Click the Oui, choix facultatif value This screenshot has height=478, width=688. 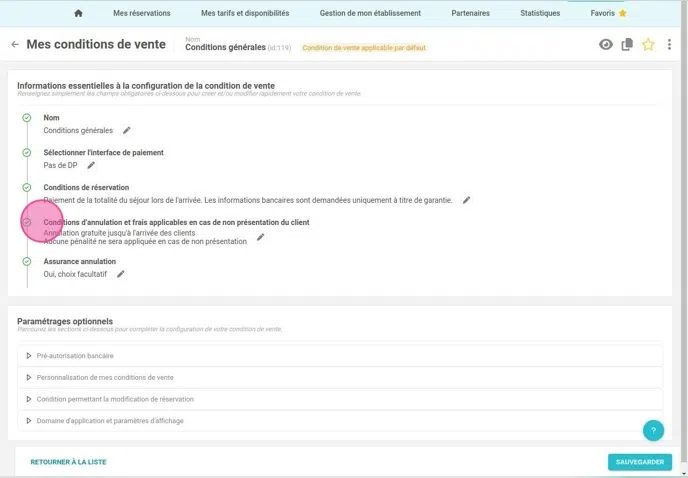75,274
